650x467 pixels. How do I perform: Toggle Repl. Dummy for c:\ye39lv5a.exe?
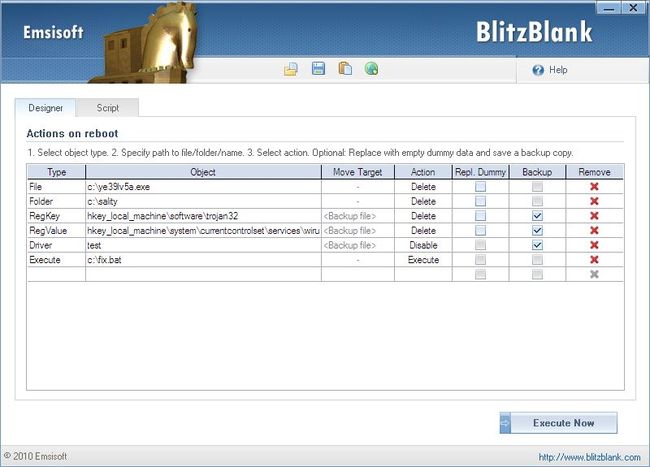pos(480,186)
